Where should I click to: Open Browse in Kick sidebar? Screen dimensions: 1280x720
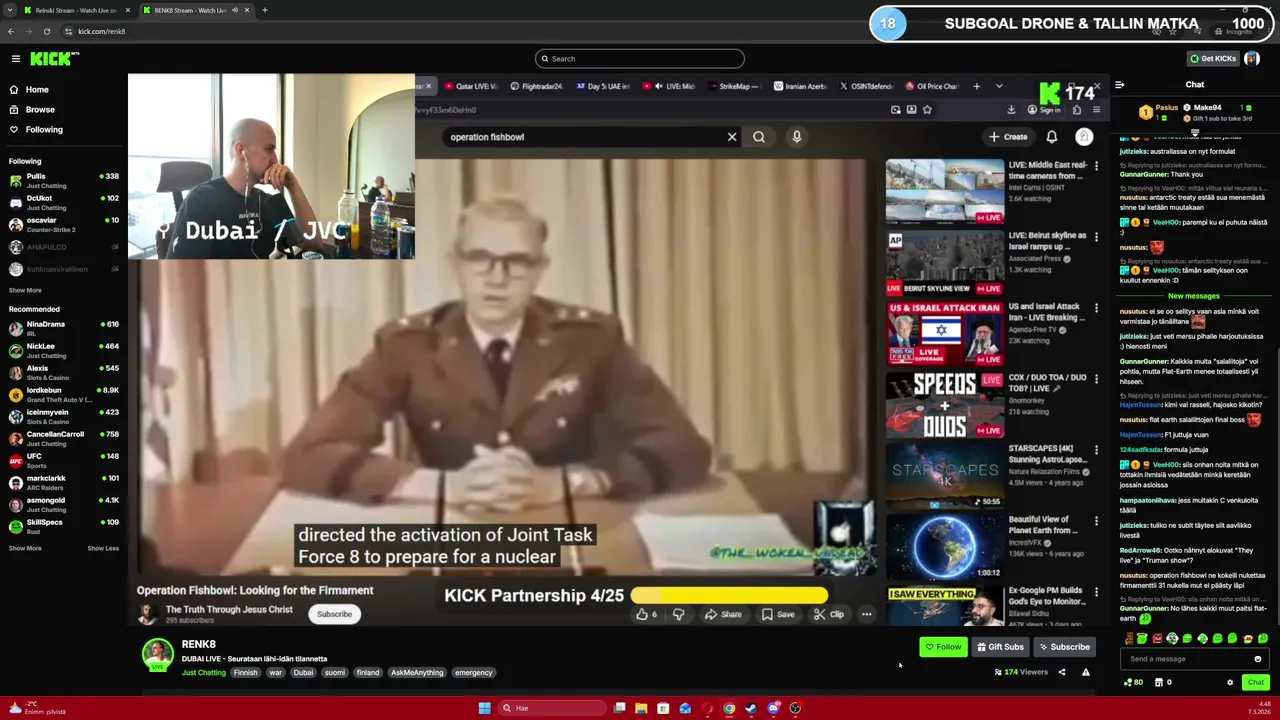click(32, 110)
